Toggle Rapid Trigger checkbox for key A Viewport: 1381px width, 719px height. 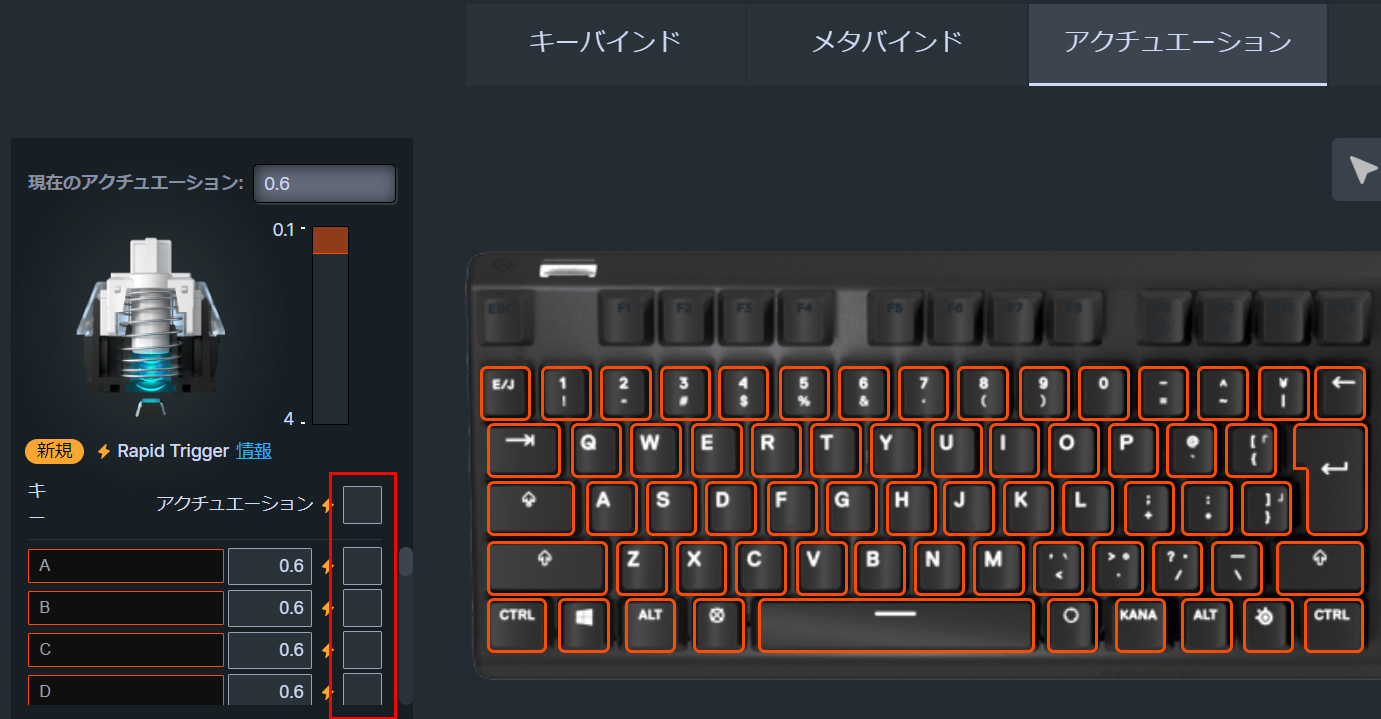tap(362, 566)
